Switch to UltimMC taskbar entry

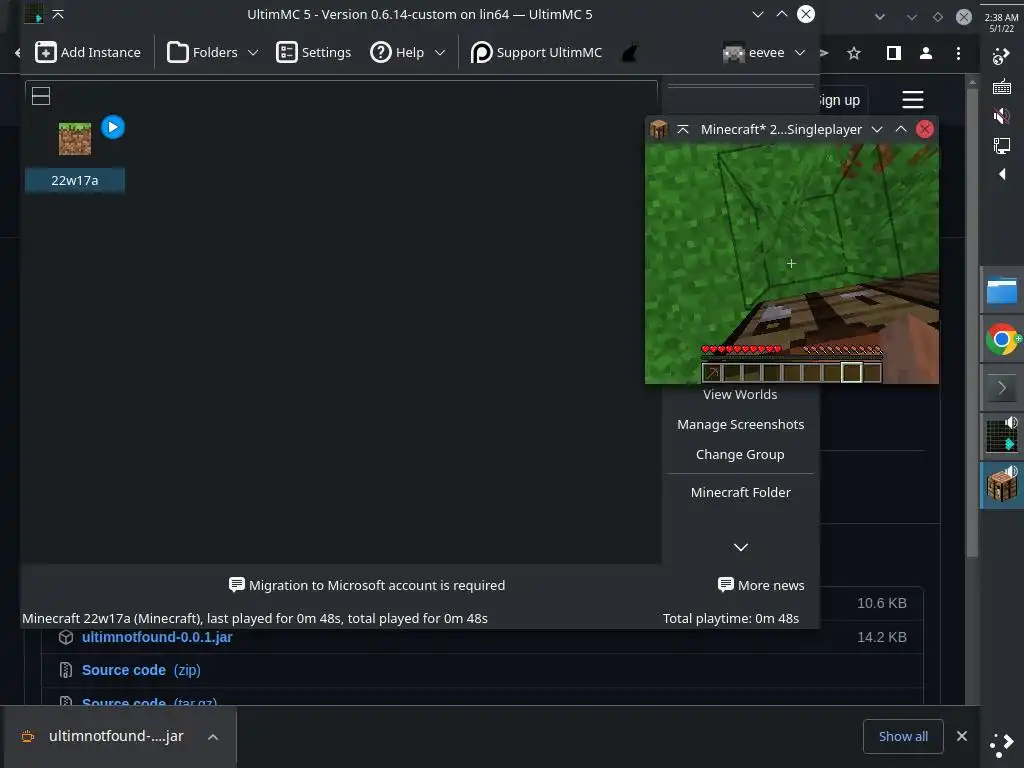click(1002, 436)
